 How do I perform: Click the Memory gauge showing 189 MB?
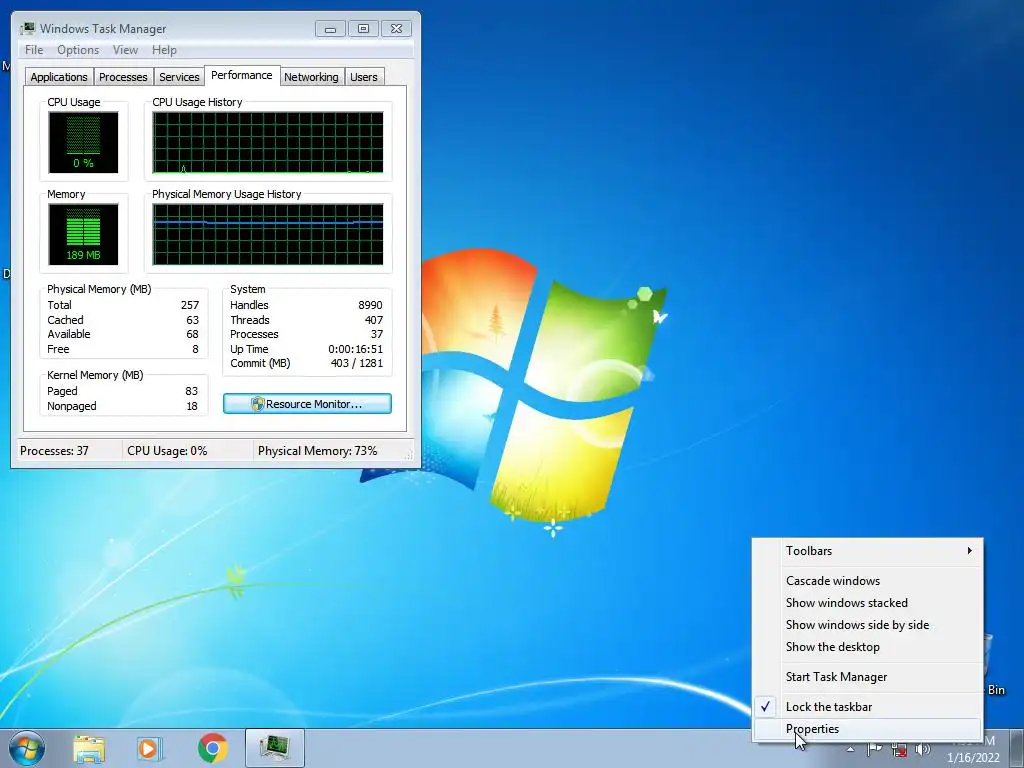click(x=83, y=234)
